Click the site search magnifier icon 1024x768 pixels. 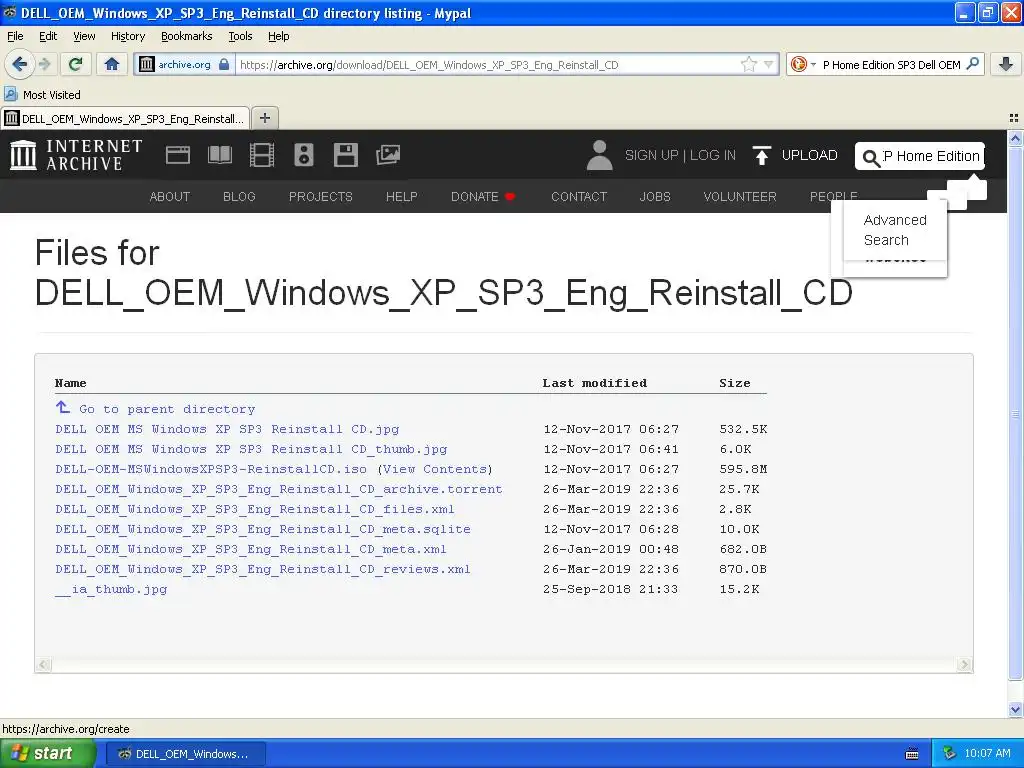[x=871, y=157]
